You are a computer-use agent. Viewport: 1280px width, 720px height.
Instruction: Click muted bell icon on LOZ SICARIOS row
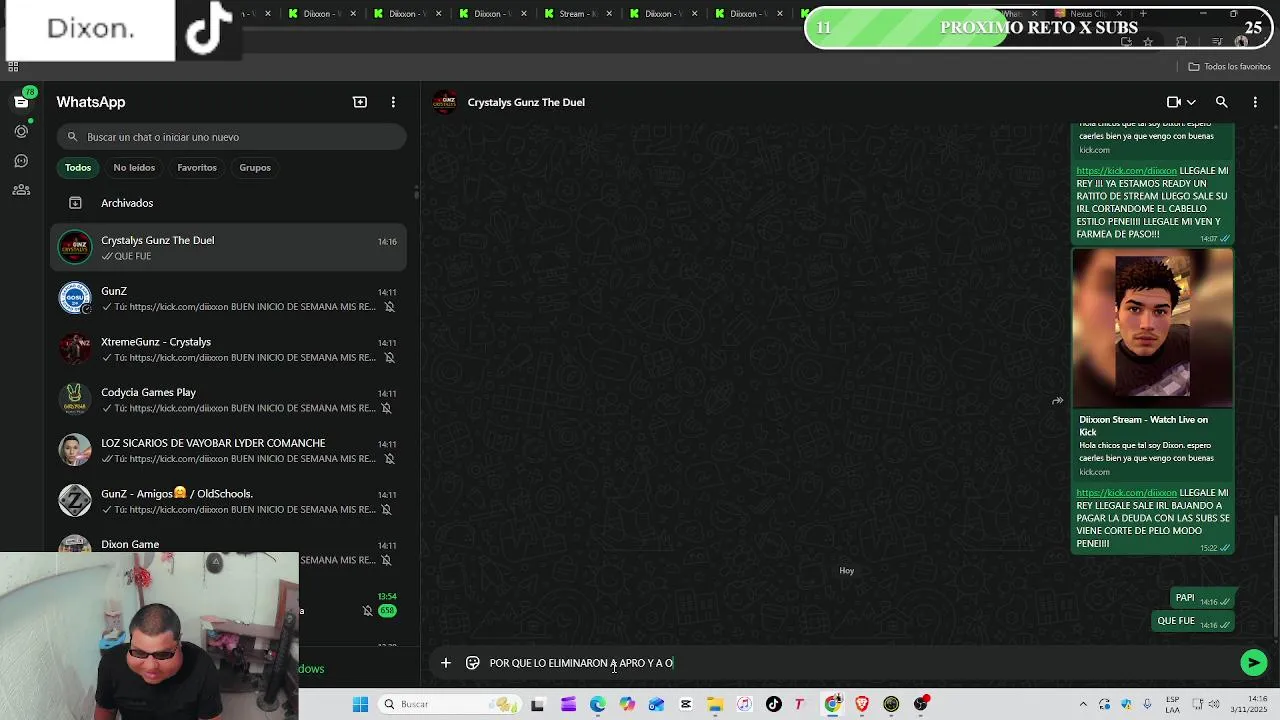click(x=389, y=459)
